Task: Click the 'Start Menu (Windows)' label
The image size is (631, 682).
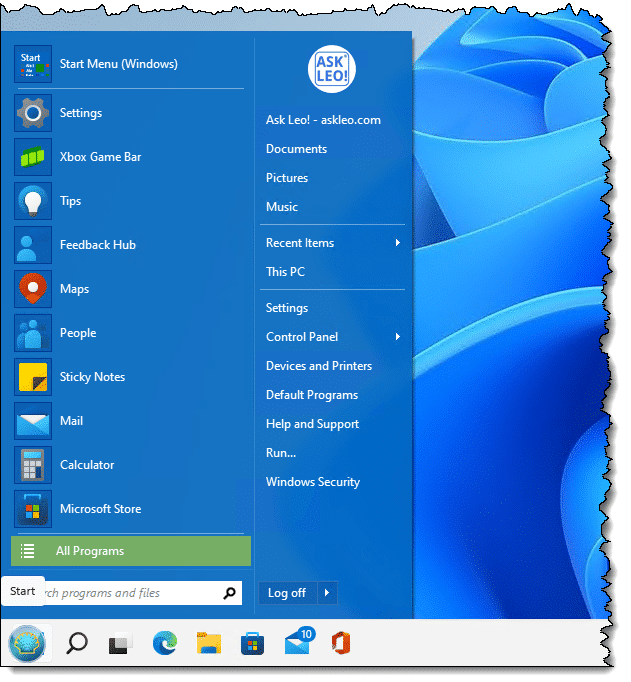Action: point(119,64)
